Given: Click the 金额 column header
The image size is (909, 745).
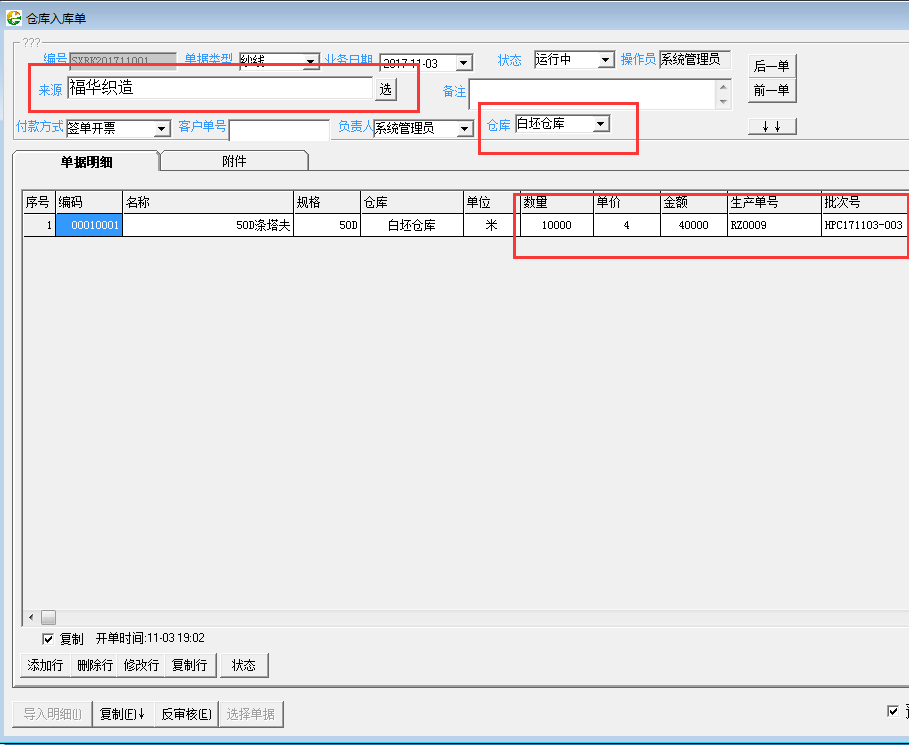Looking at the screenshot, I should [x=694, y=202].
